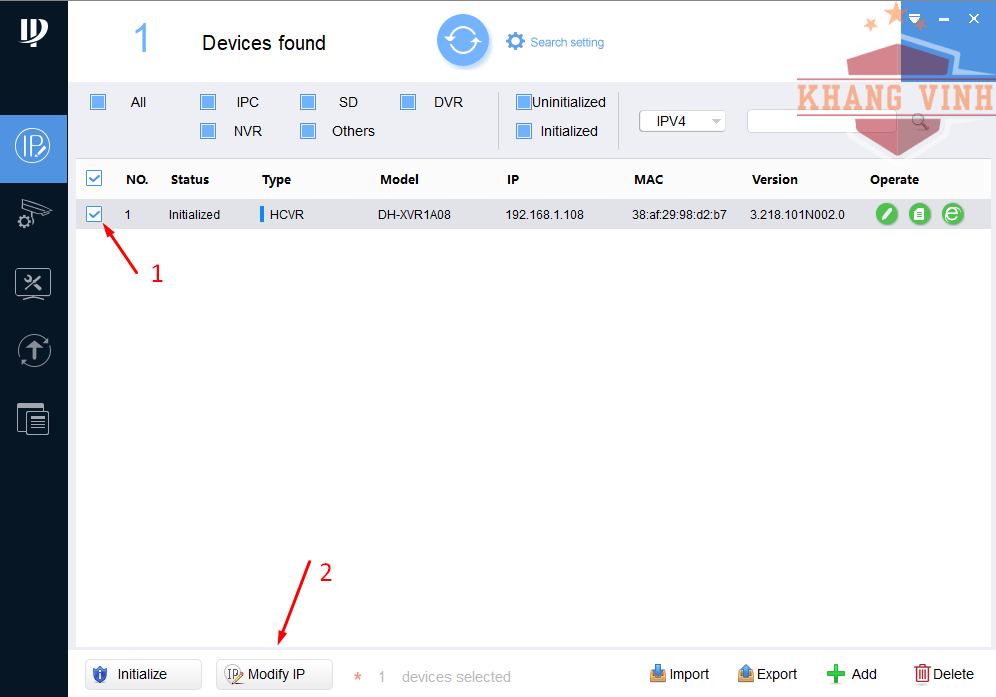Toggle the SD filter checkbox
The height and width of the screenshot is (697, 996).
[308, 102]
